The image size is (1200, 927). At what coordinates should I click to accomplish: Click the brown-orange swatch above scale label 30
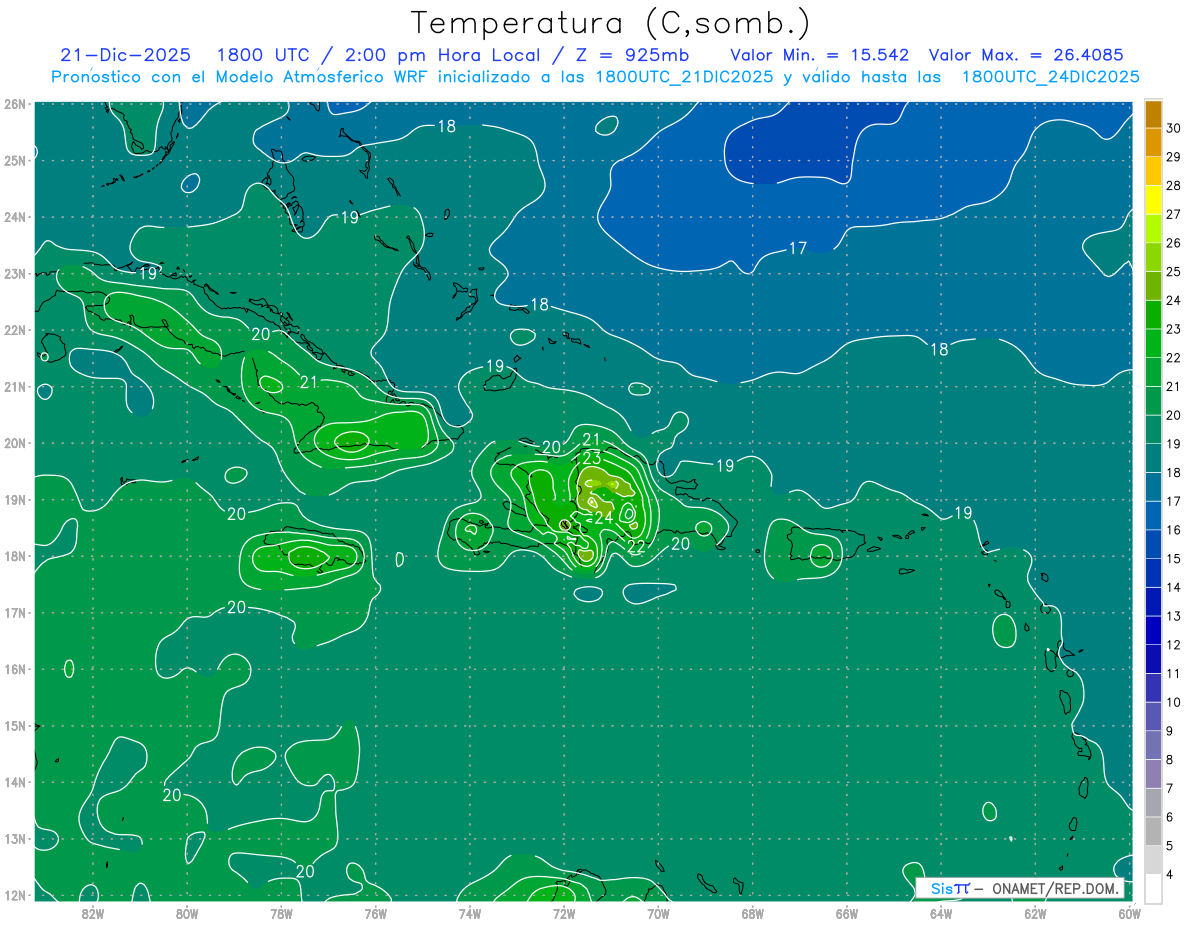(1153, 114)
